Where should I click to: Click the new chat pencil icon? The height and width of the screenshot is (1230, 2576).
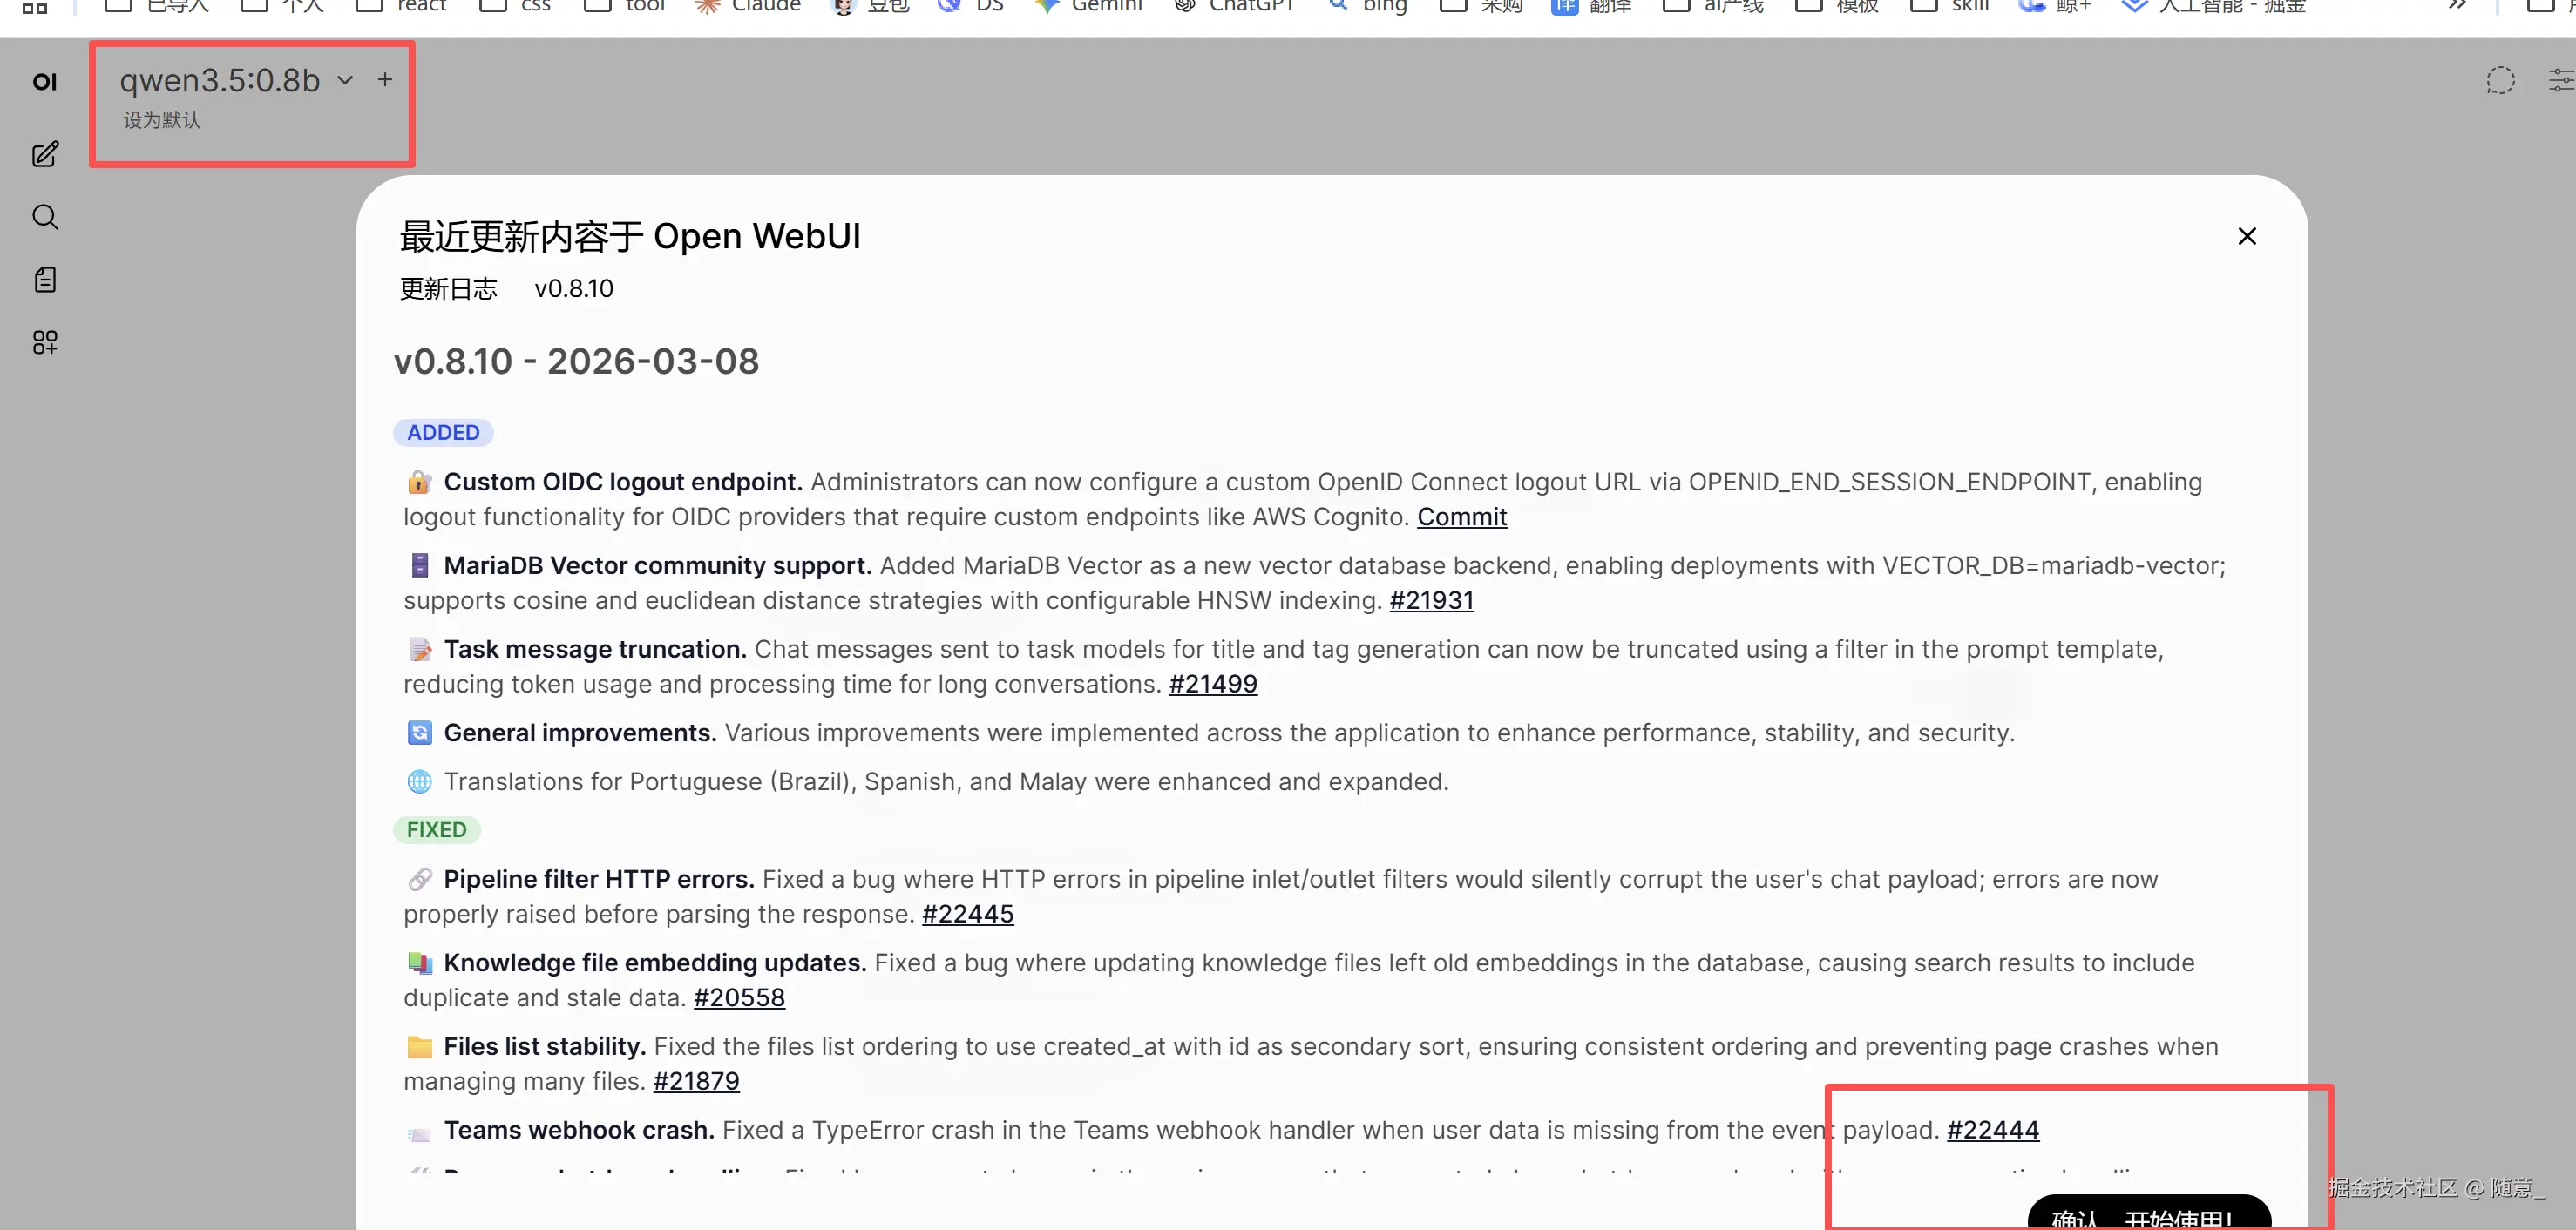[45, 154]
